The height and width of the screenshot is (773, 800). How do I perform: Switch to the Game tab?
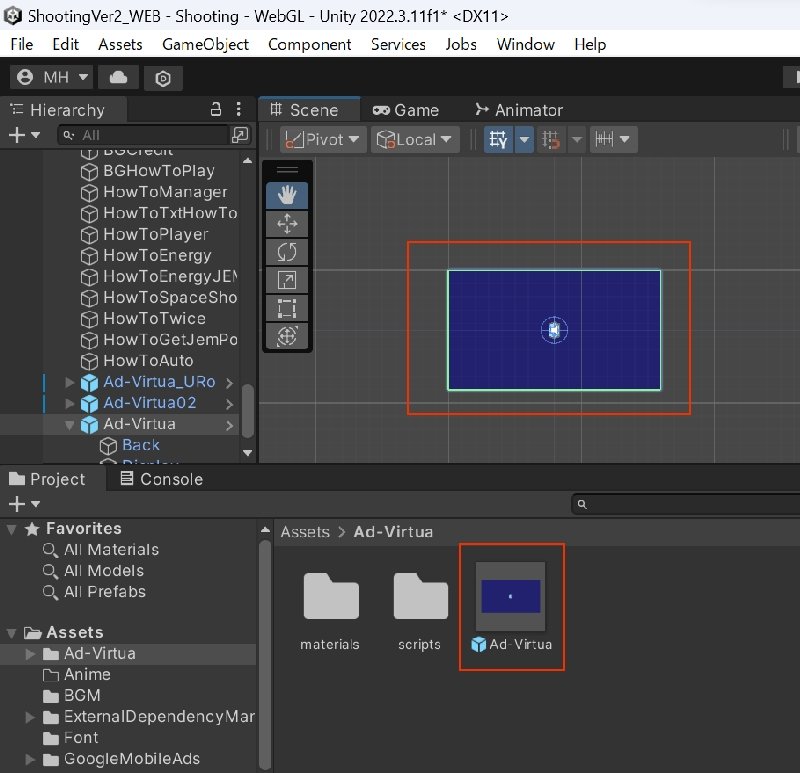pyautogui.click(x=406, y=110)
